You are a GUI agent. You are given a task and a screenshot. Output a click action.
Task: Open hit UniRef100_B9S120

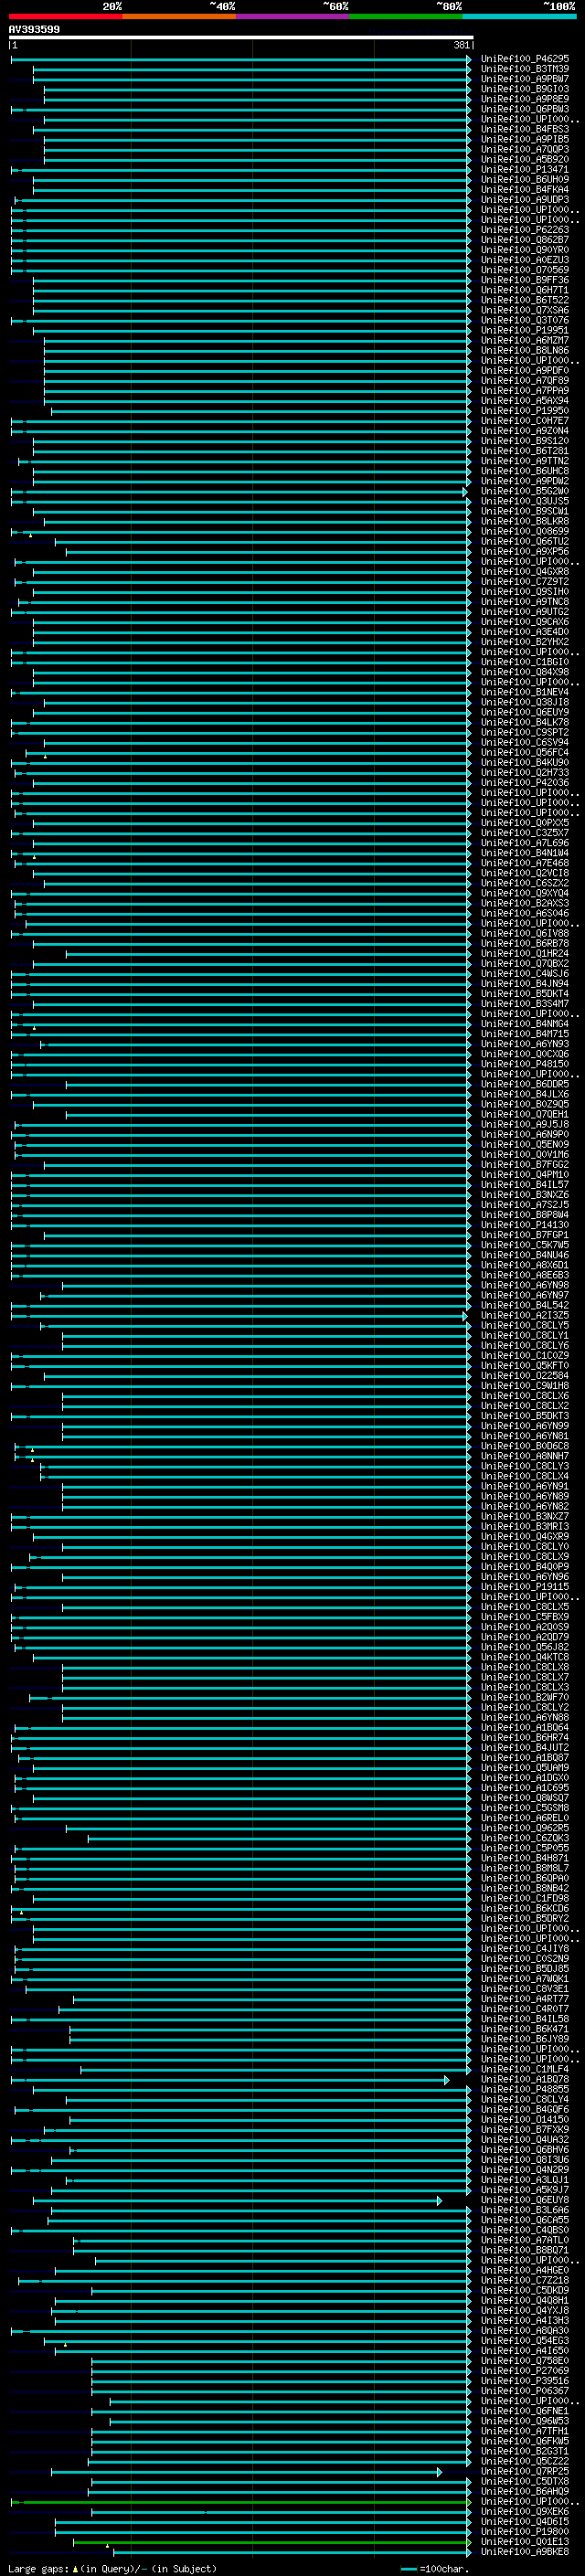click(x=525, y=441)
